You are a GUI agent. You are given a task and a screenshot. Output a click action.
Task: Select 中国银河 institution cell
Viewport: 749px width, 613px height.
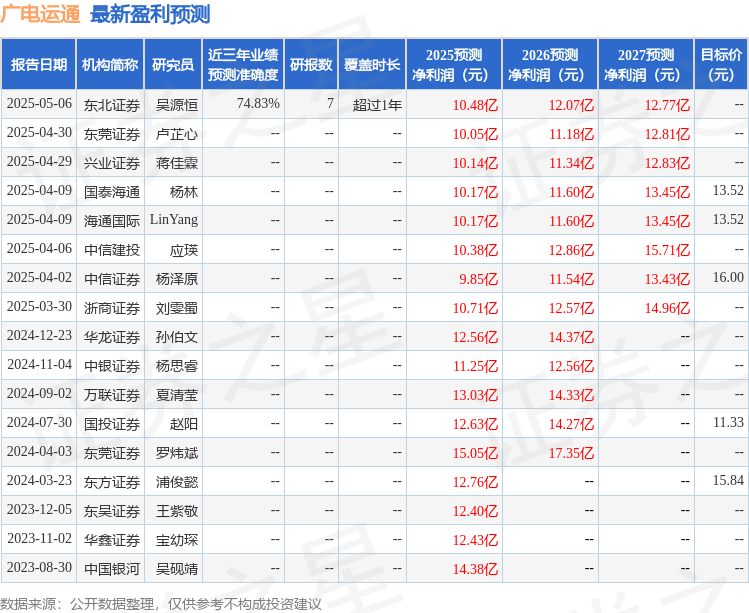click(112, 569)
